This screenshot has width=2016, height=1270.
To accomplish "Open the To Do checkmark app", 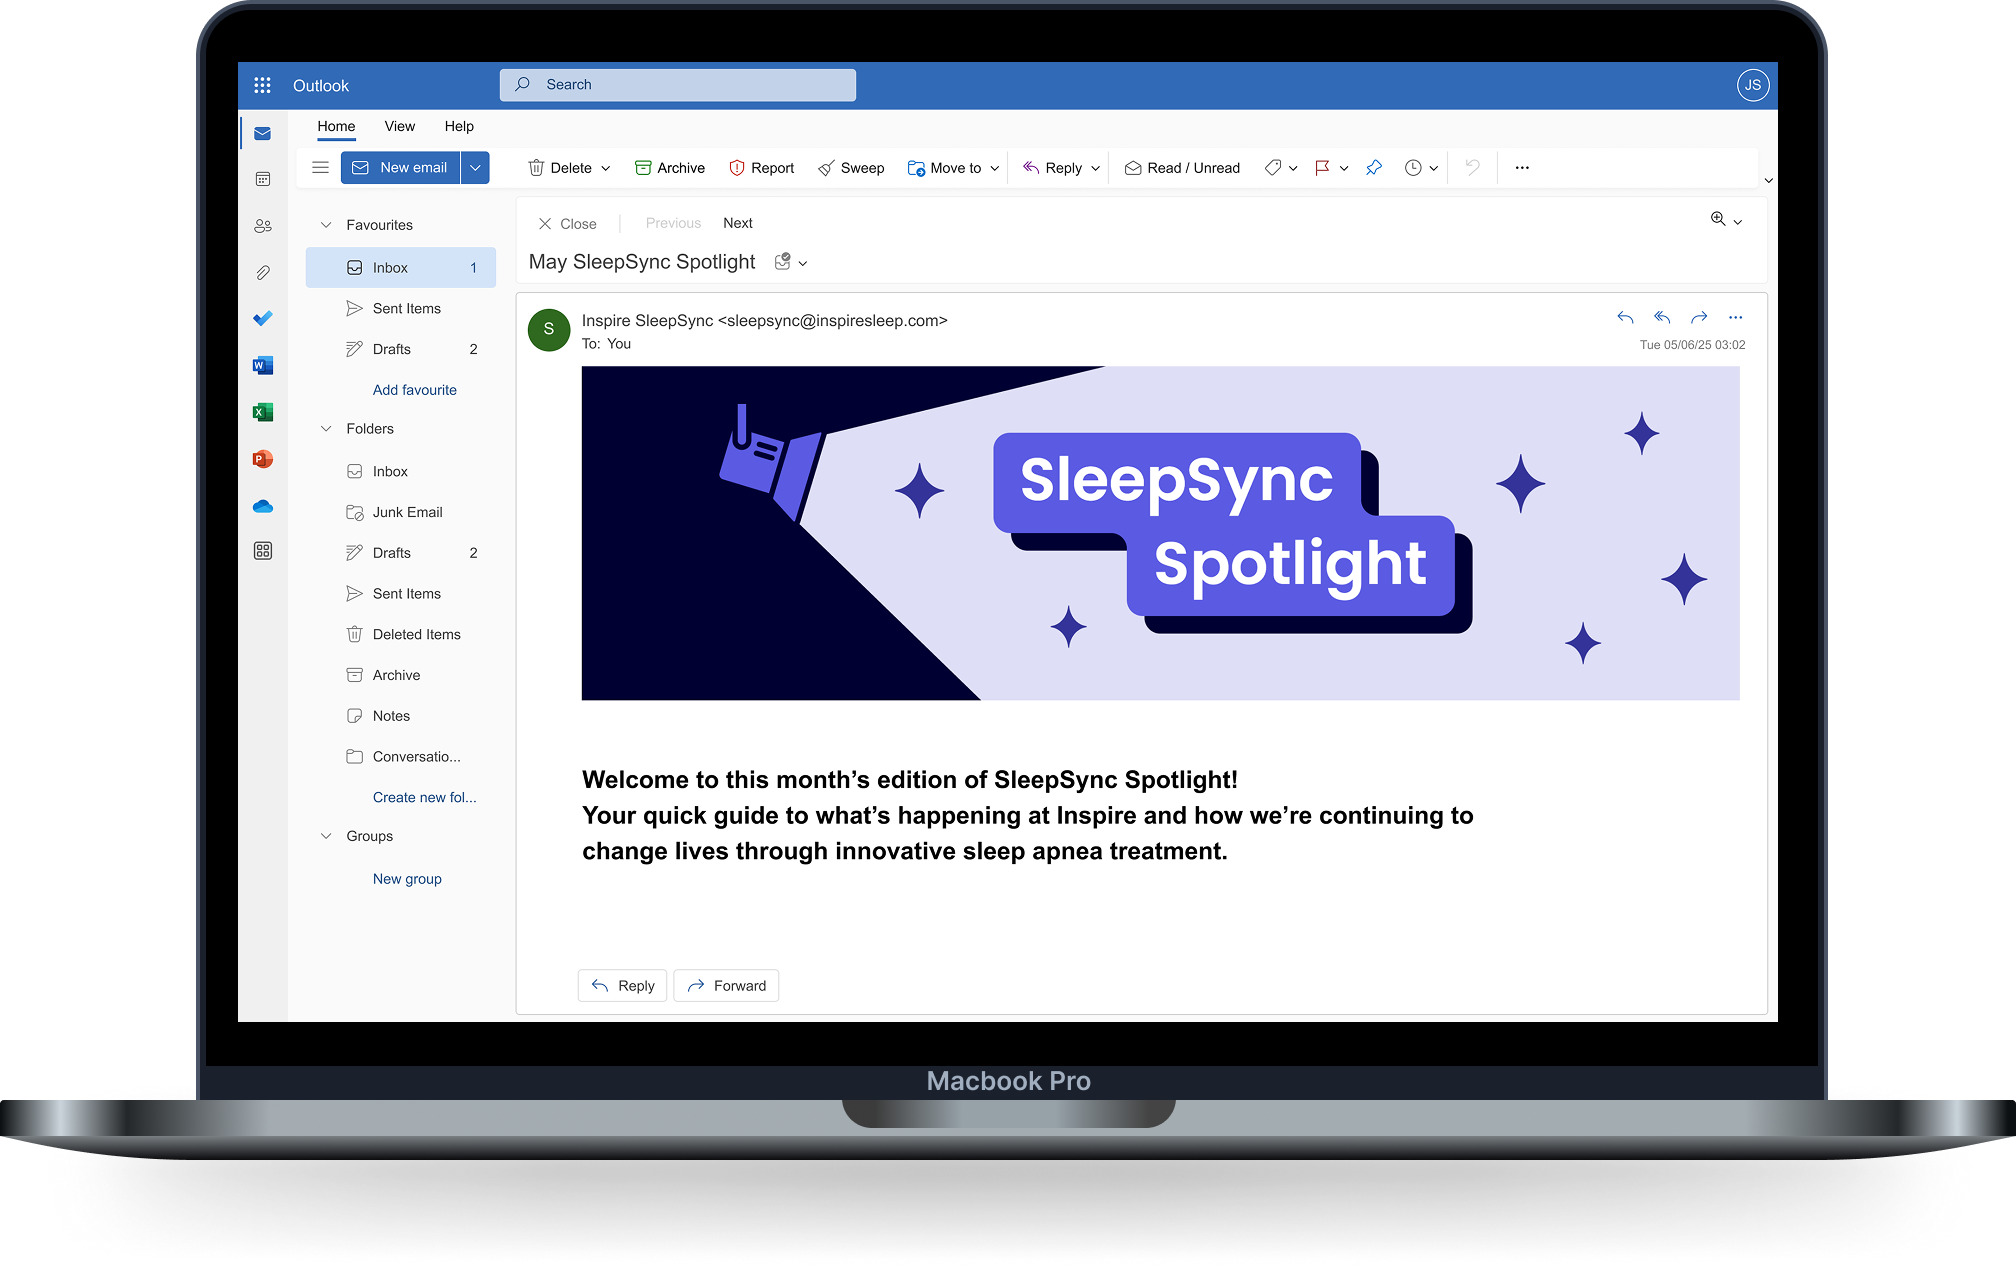I will coord(263,319).
